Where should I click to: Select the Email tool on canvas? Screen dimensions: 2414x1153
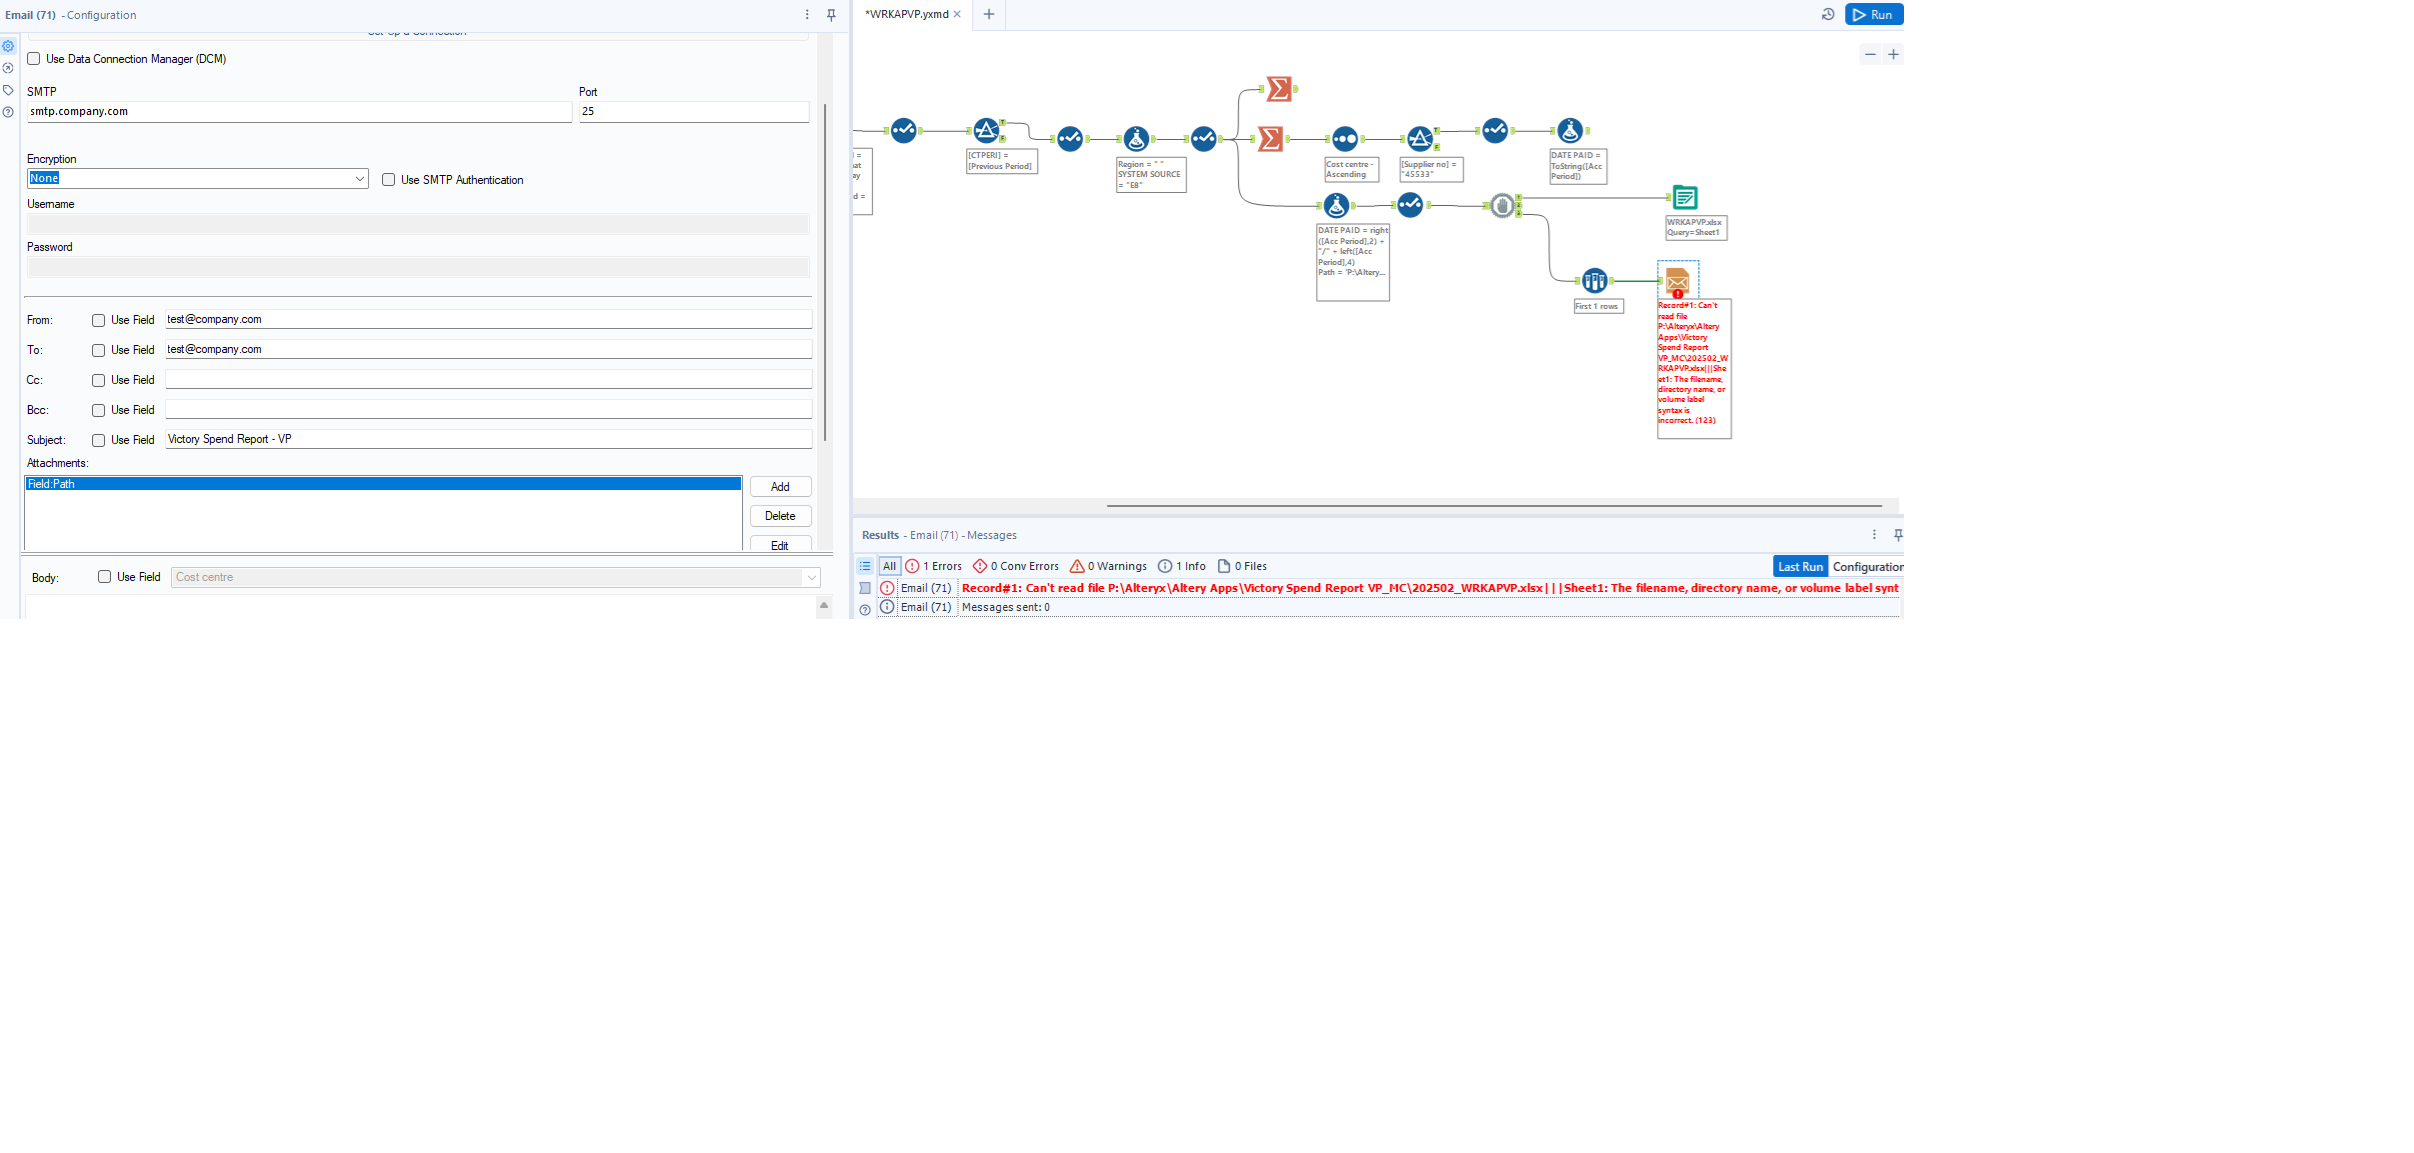pos(1677,280)
